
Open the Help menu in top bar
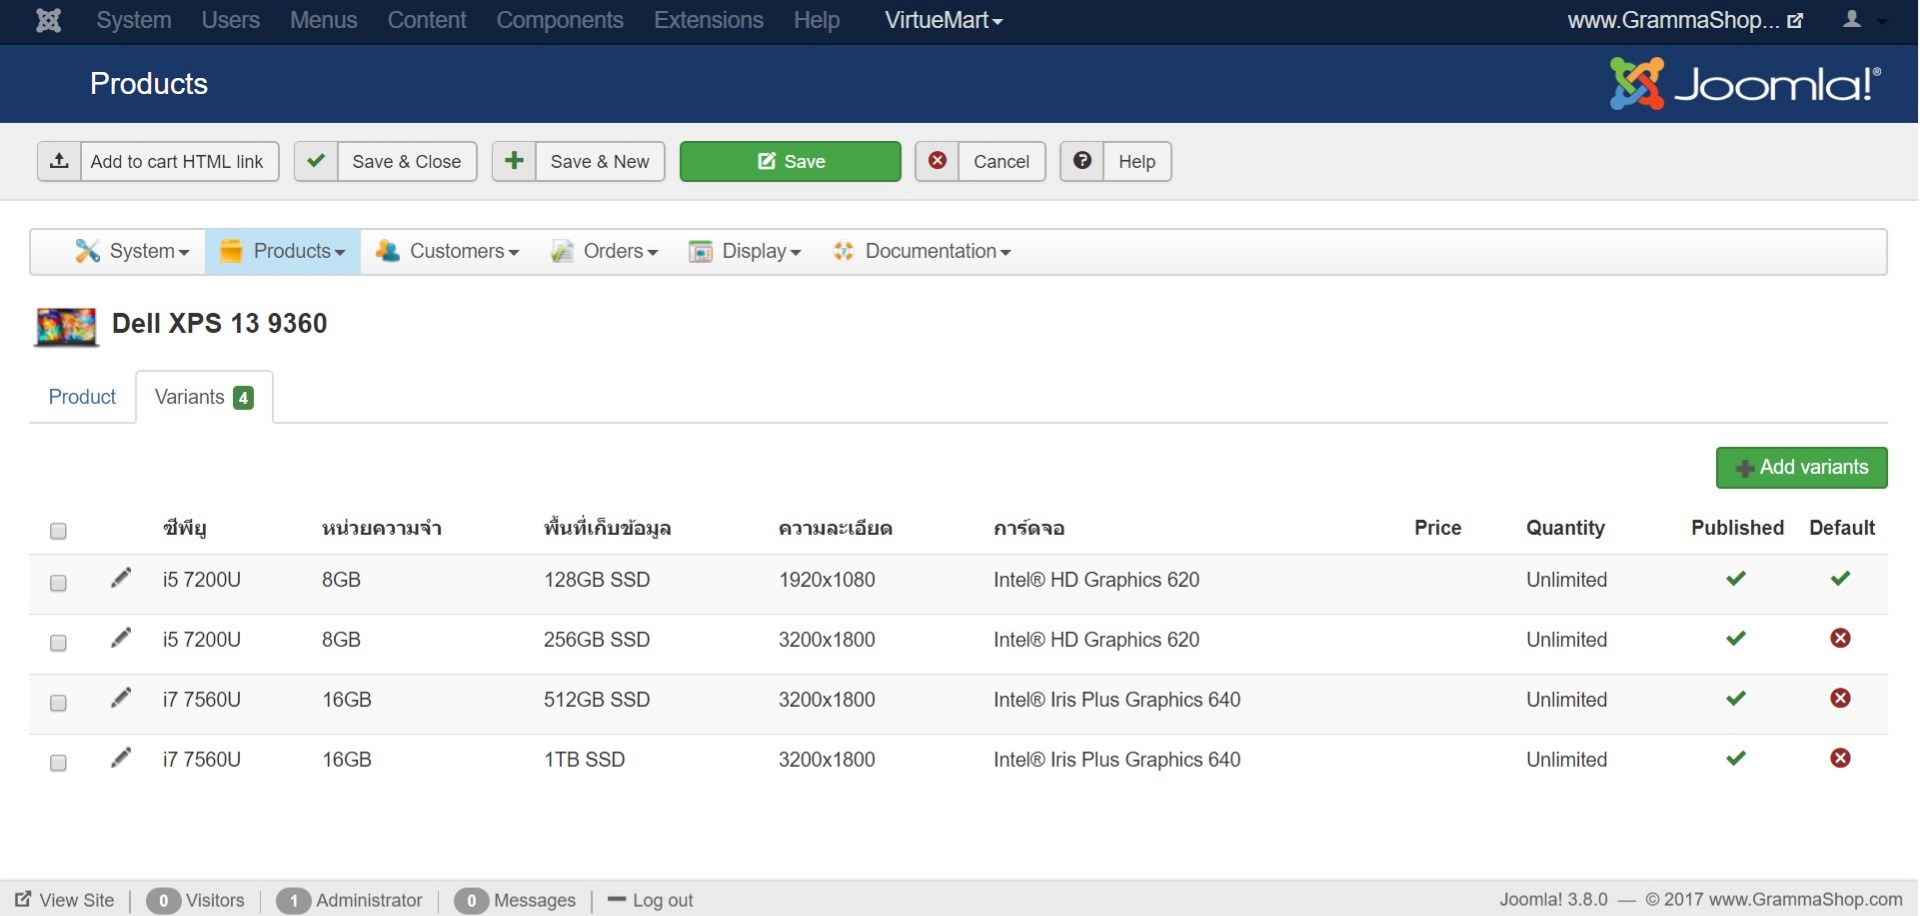point(816,20)
